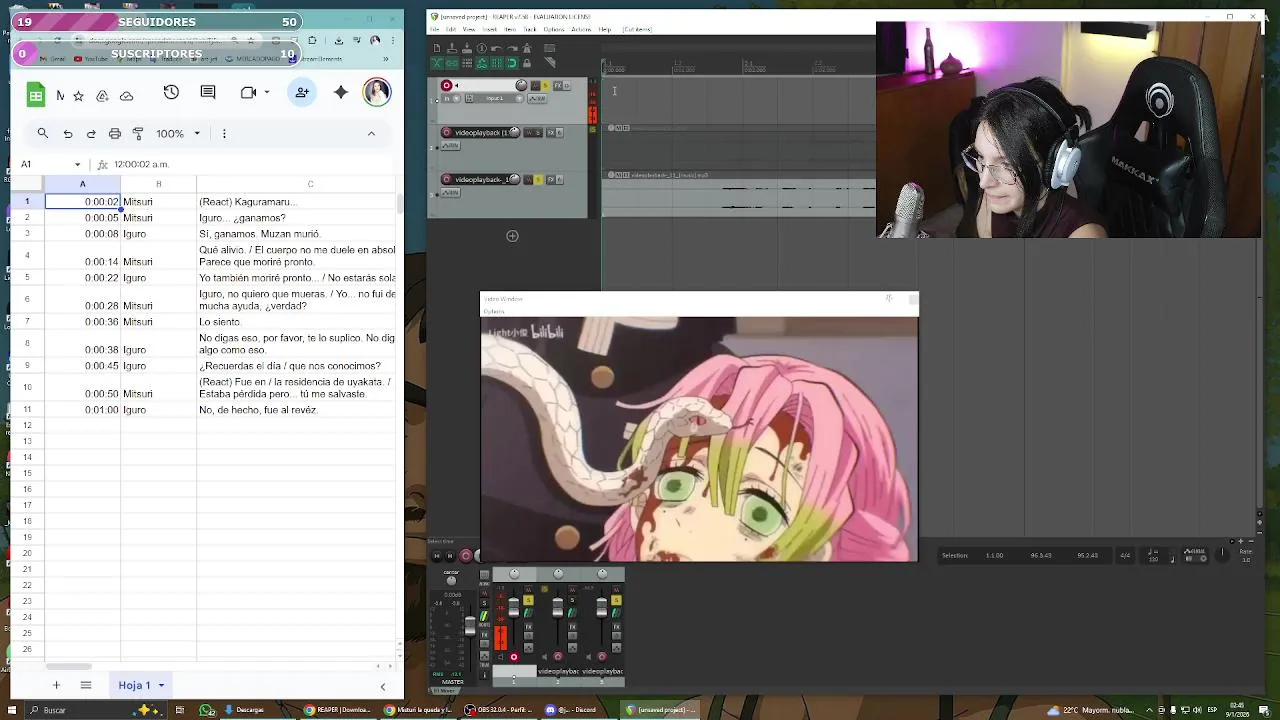Toggle snap magnet icon in REAPER
The height and width of the screenshot is (720, 1280).
[512, 63]
